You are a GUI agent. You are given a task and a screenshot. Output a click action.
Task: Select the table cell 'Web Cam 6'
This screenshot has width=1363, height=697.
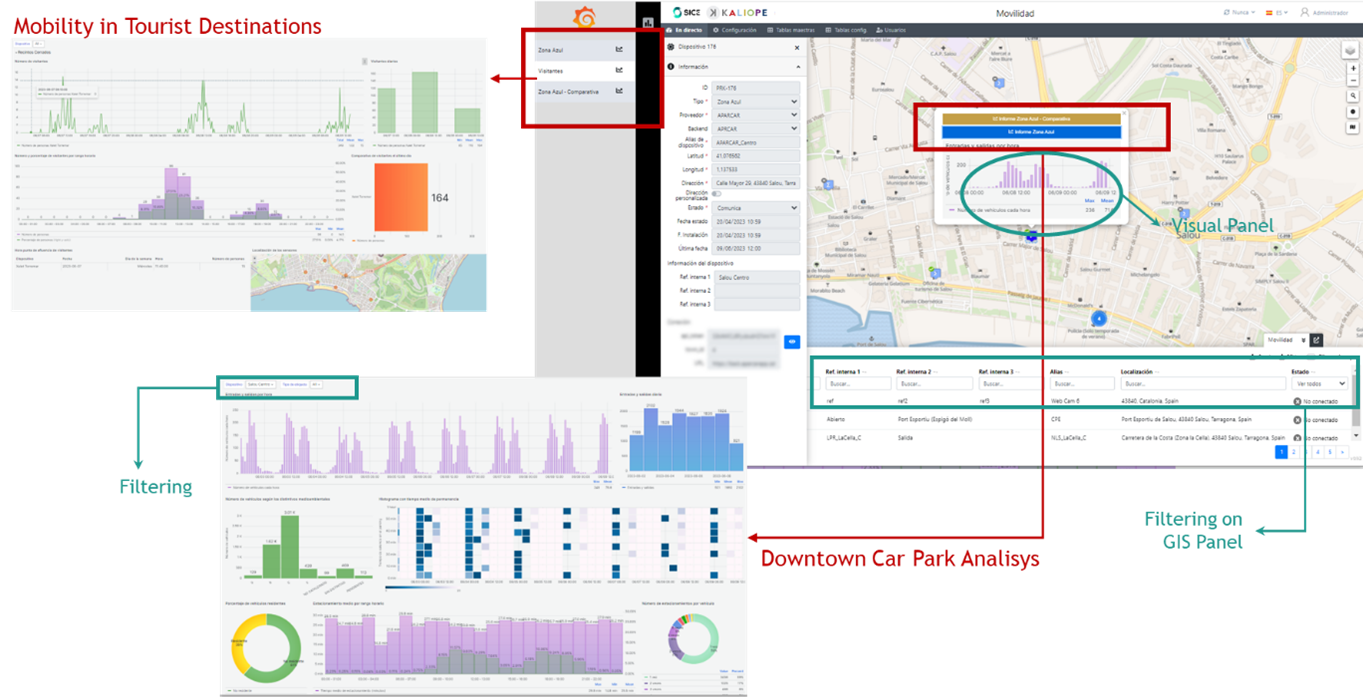(1066, 401)
